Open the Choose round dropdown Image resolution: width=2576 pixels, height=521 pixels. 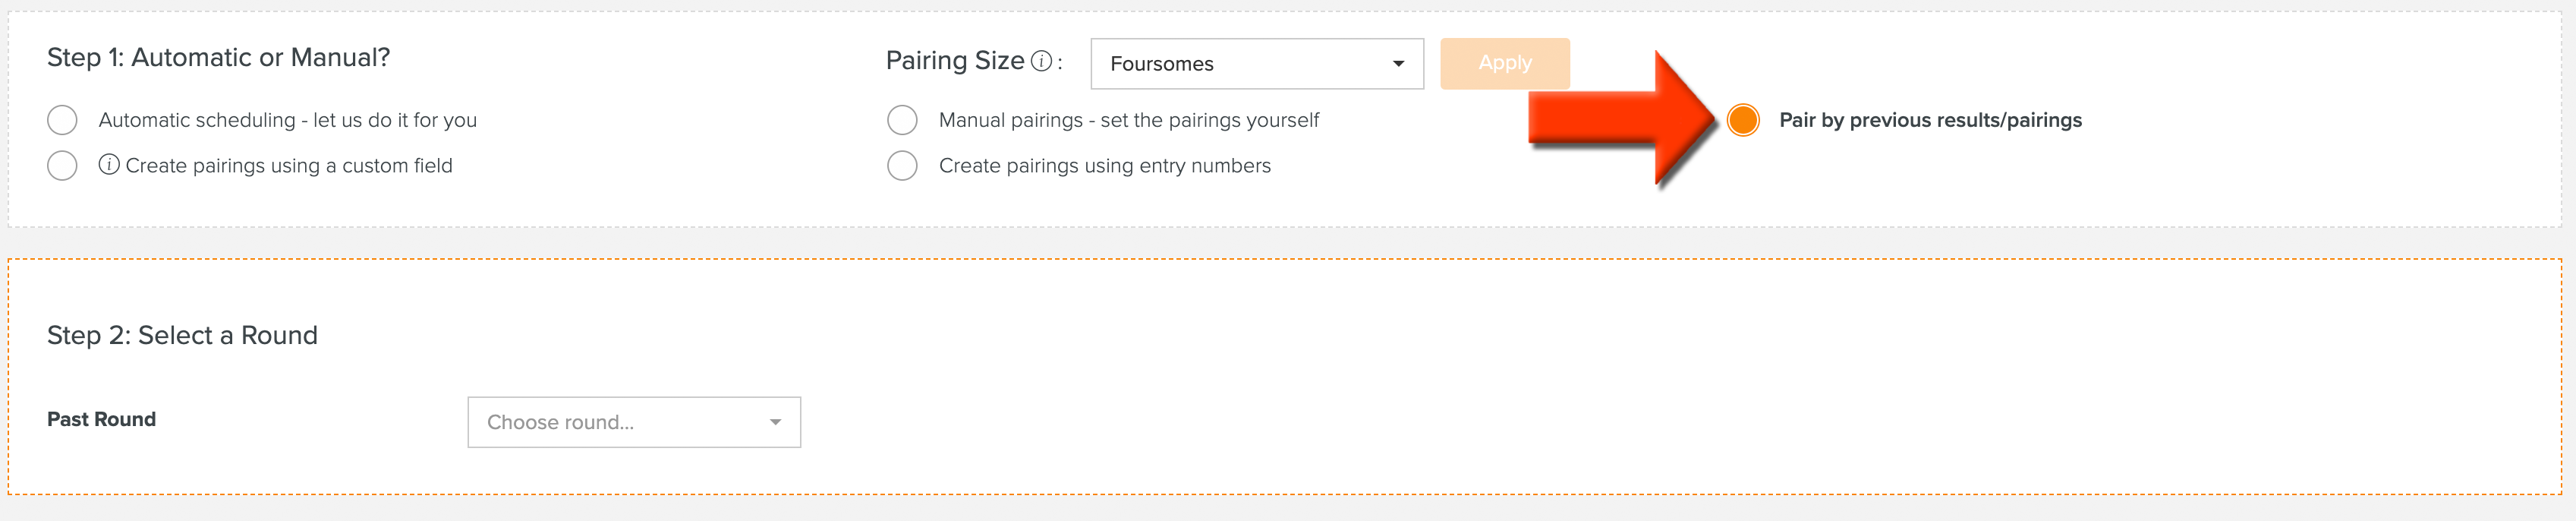pos(634,422)
